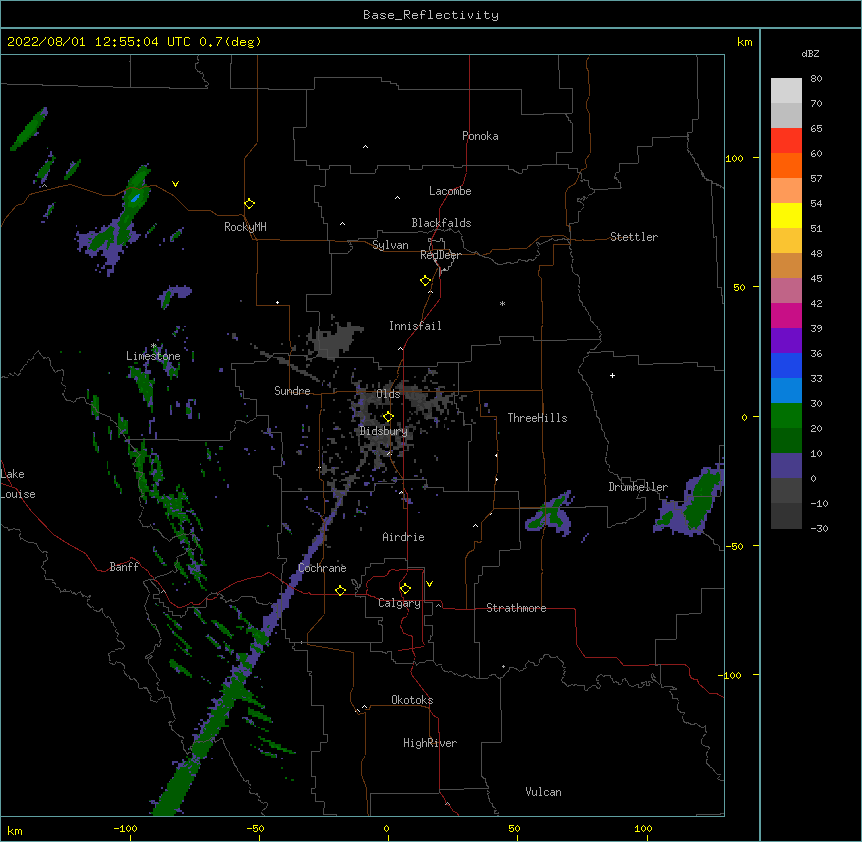
Task: Click the Innisfail city label
Action: pos(415,326)
